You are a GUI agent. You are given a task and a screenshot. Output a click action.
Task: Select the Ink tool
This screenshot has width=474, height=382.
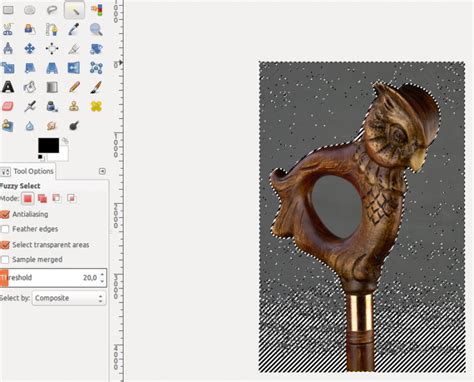[x=52, y=107]
